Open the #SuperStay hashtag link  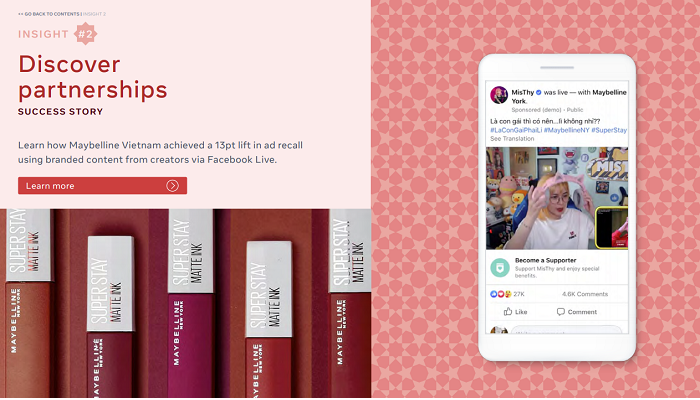(609, 130)
